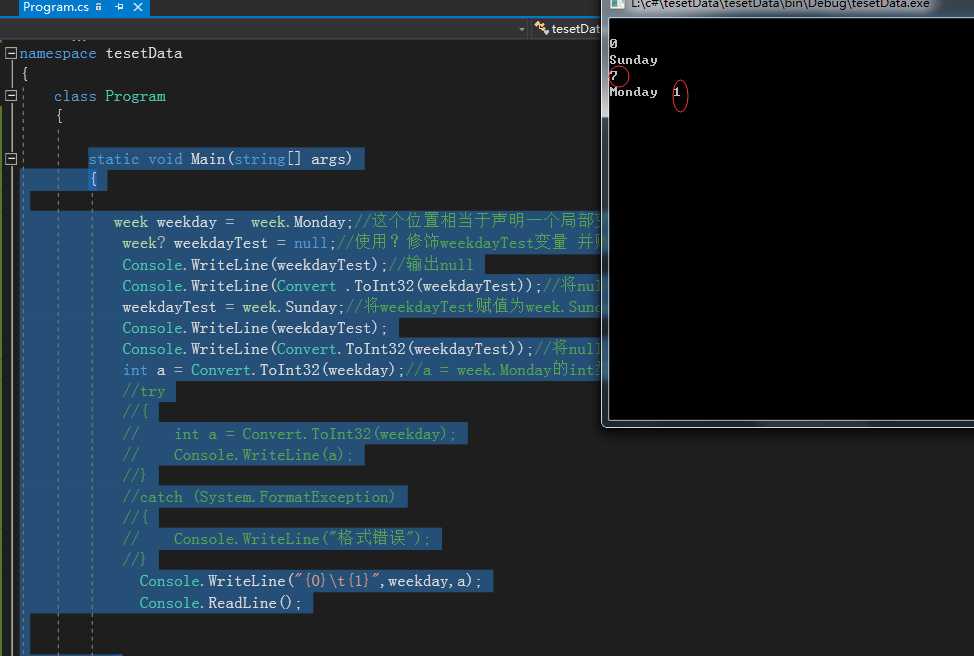
Task: Click 'static void Main(string[] args)' line
Action: coord(220,159)
